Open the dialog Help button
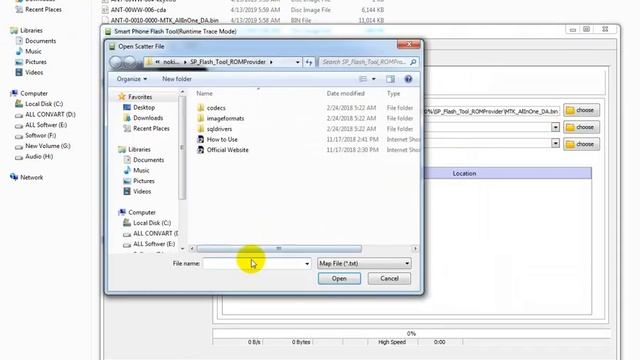The width and height of the screenshot is (640, 360). [x=408, y=79]
